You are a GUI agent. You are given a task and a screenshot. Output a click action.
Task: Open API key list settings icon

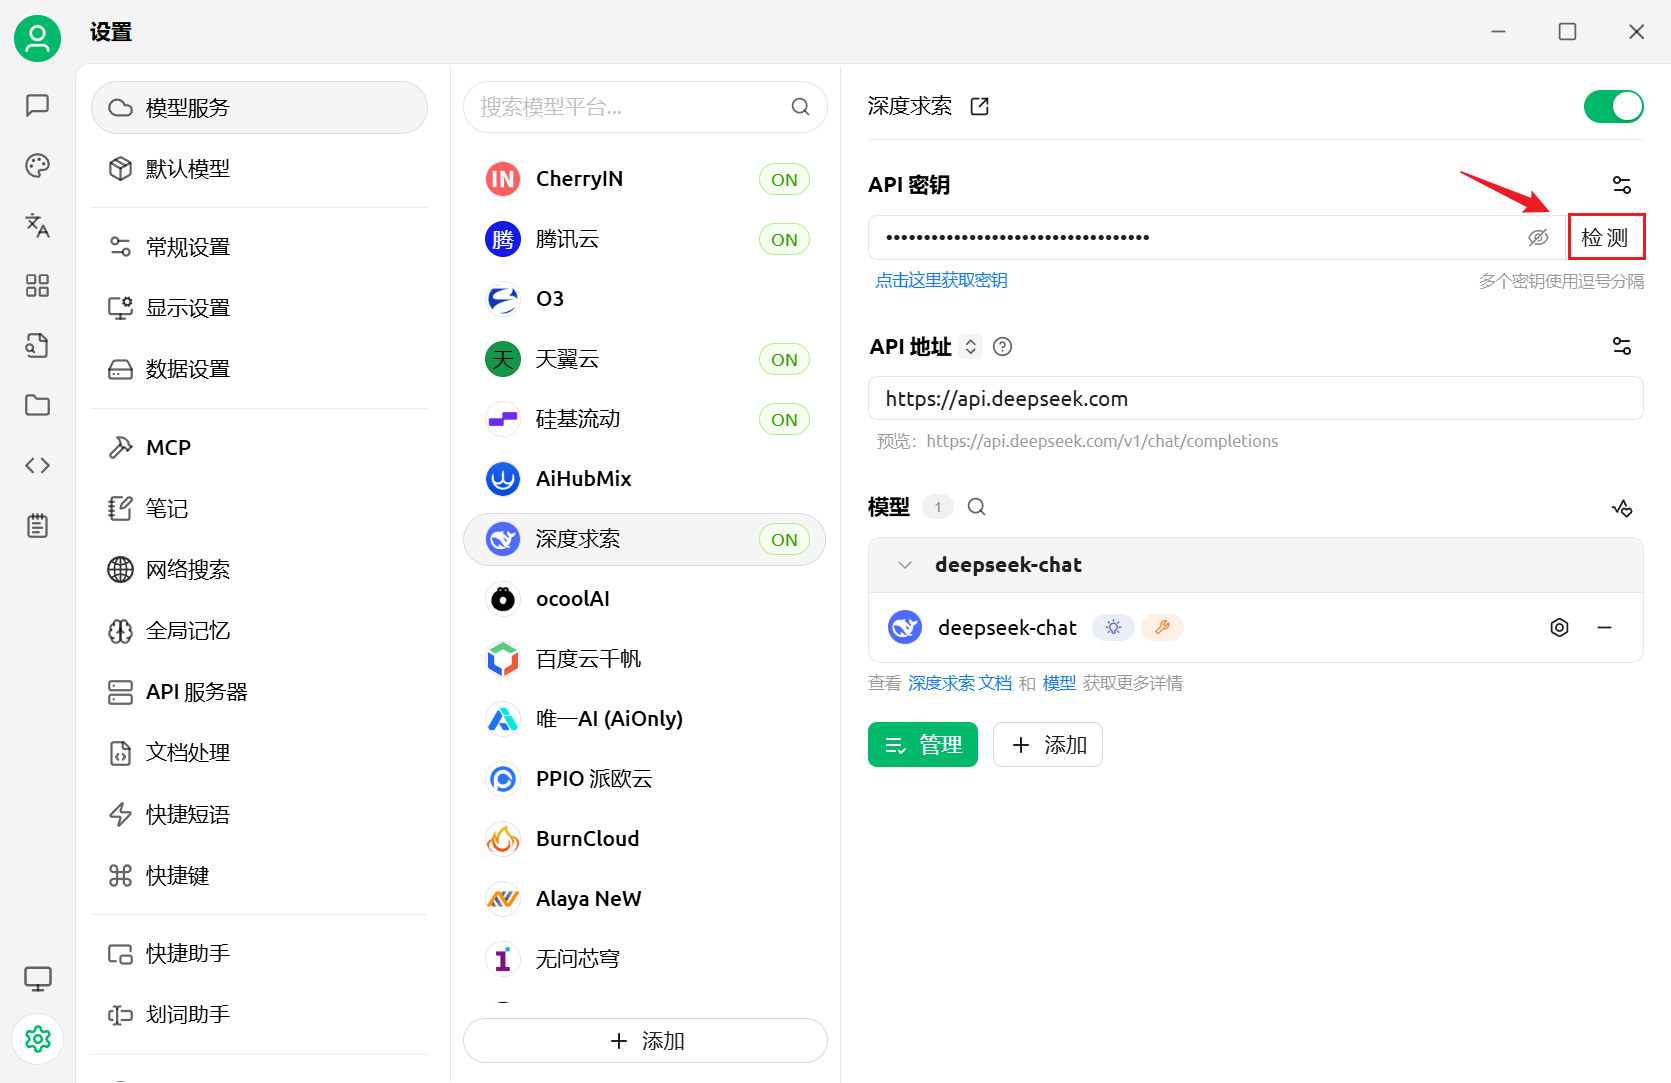pos(1622,185)
